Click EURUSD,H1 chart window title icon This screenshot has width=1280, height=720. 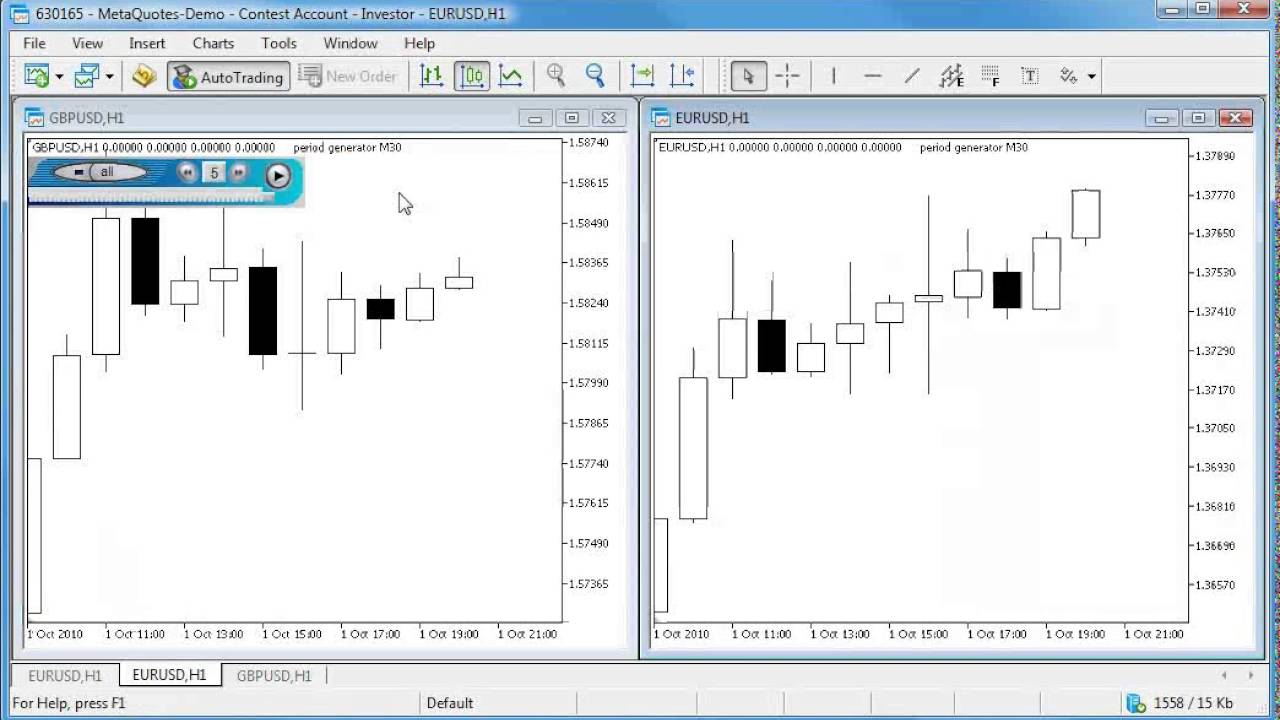click(x=661, y=118)
